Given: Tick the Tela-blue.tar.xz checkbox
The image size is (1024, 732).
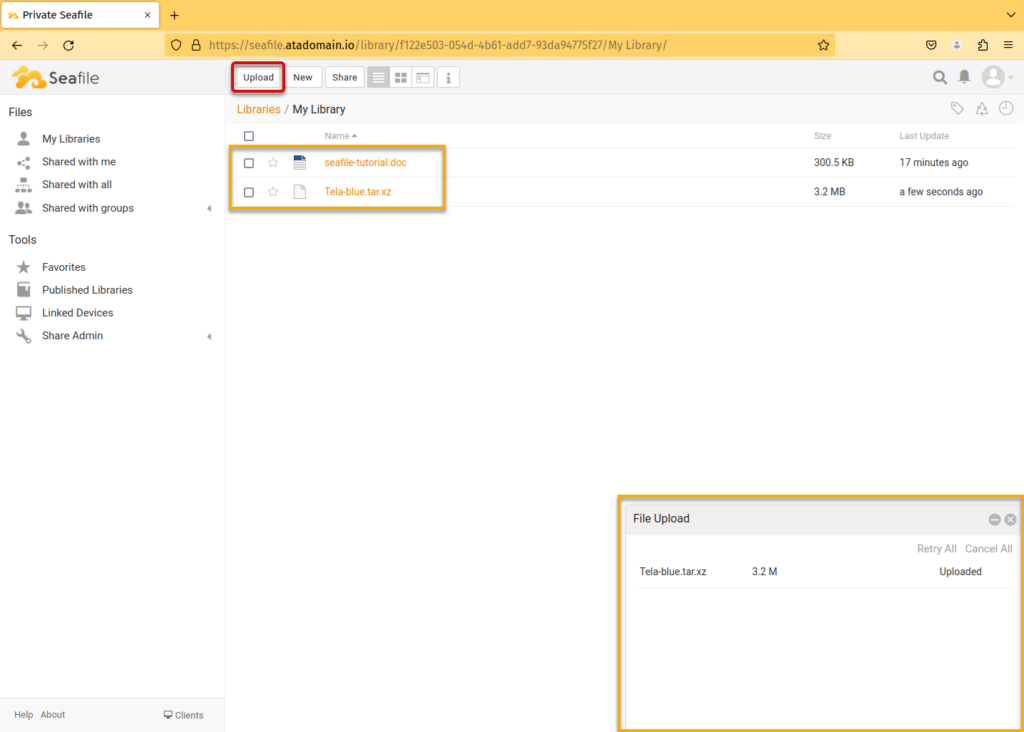Looking at the screenshot, I should click(x=249, y=192).
